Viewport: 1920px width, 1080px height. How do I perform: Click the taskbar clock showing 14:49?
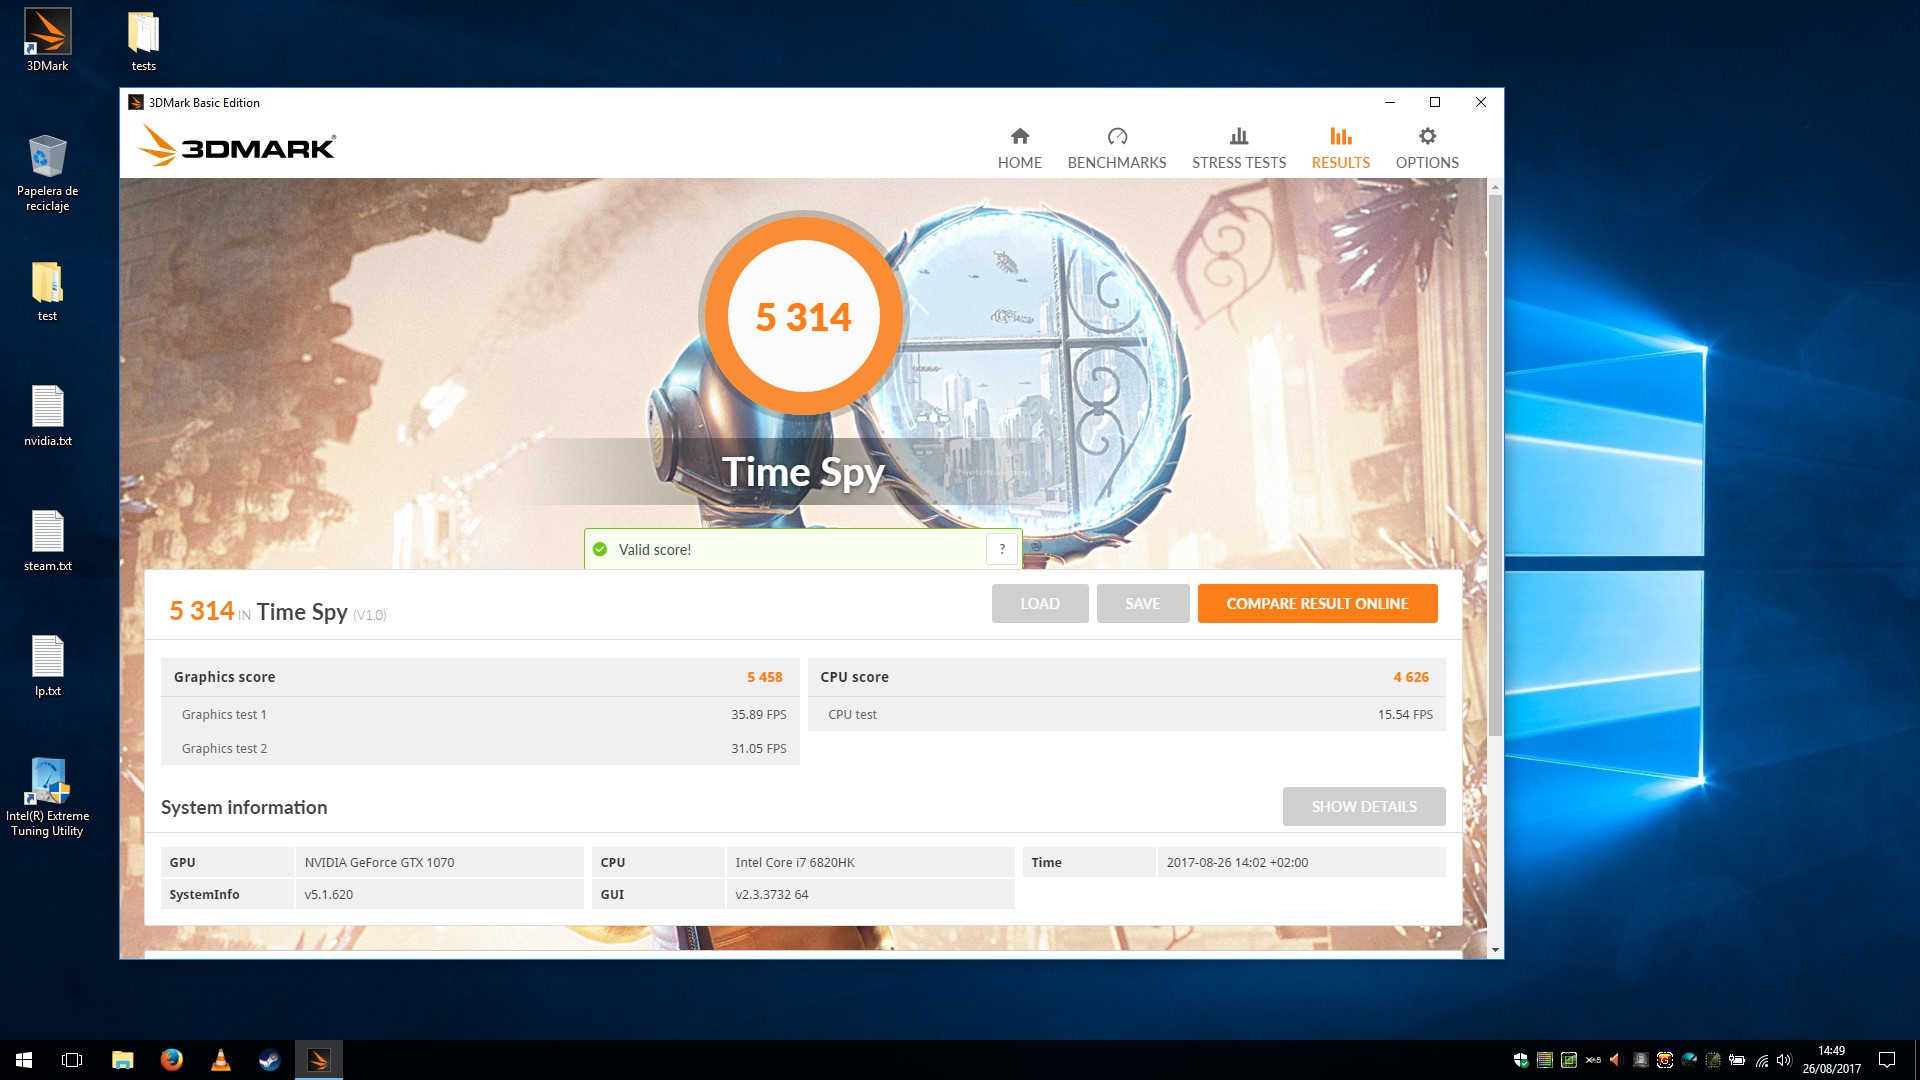[x=1831, y=1060]
